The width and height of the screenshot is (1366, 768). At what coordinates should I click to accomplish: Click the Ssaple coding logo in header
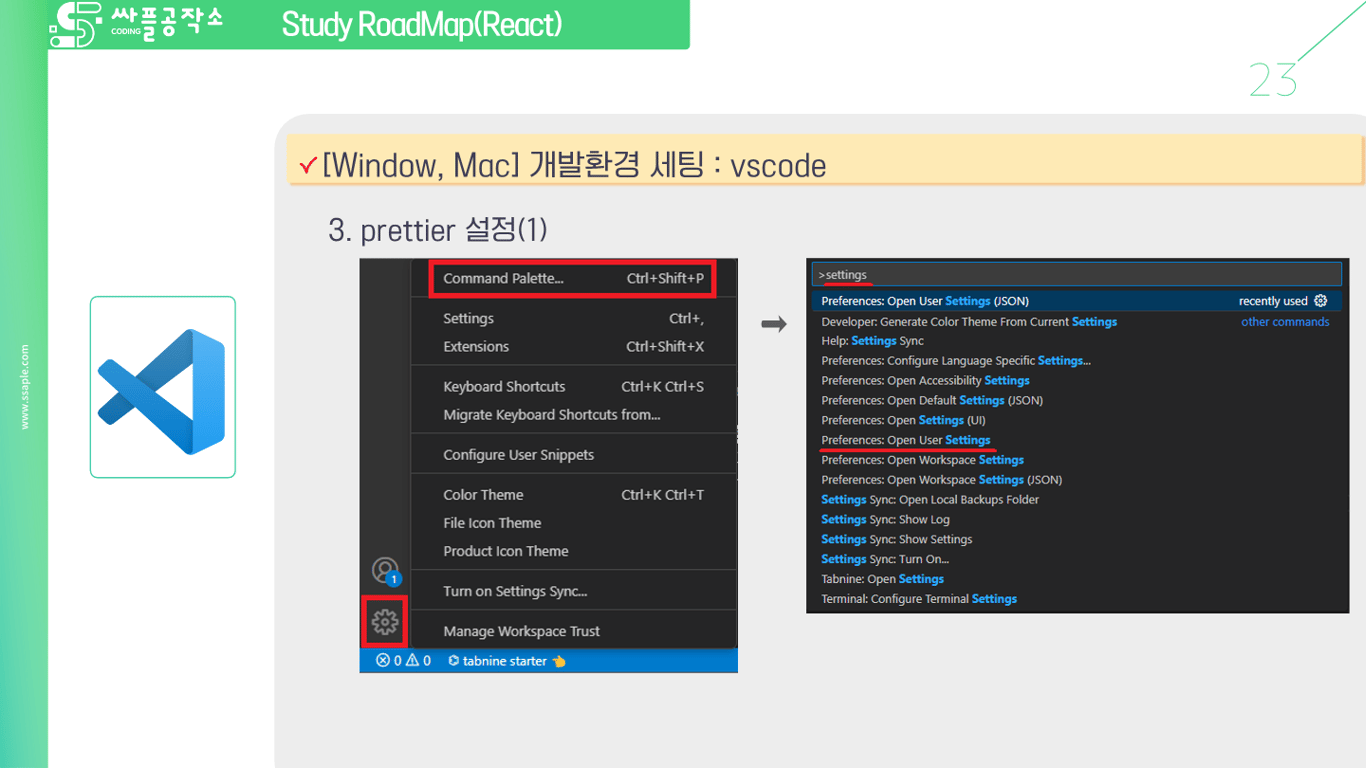click(136, 24)
